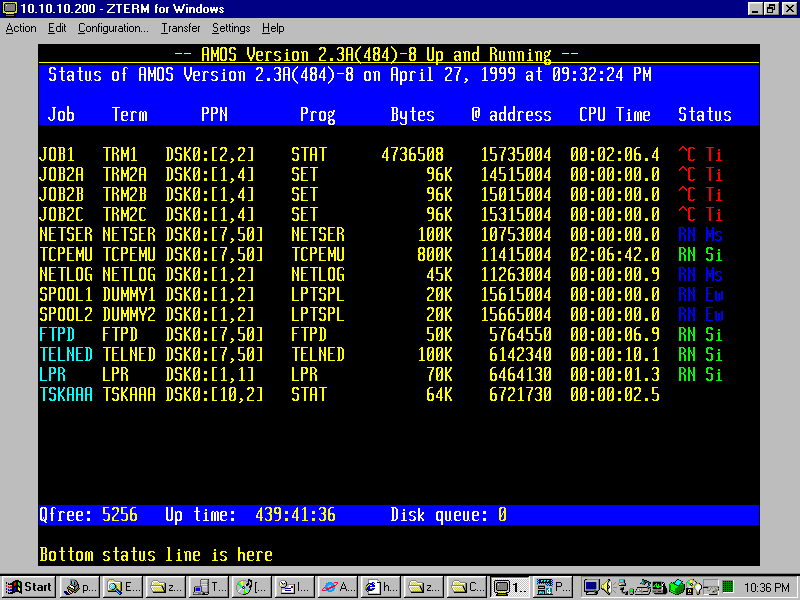Open the folder taskbar button labeled 'C...'
The width and height of the screenshot is (800, 600).
click(x=466, y=587)
